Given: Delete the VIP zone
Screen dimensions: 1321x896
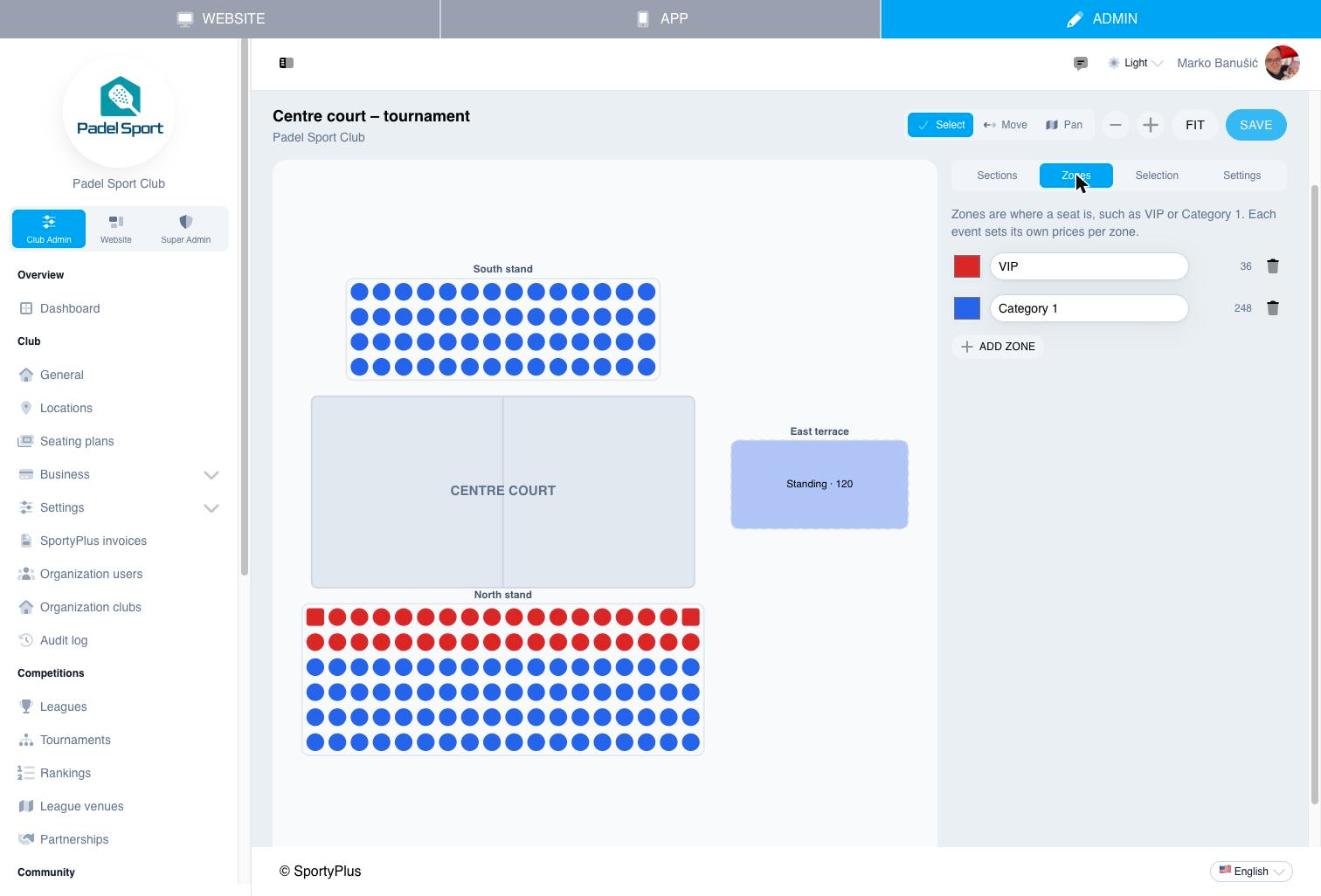Looking at the screenshot, I should pos(1273,266).
